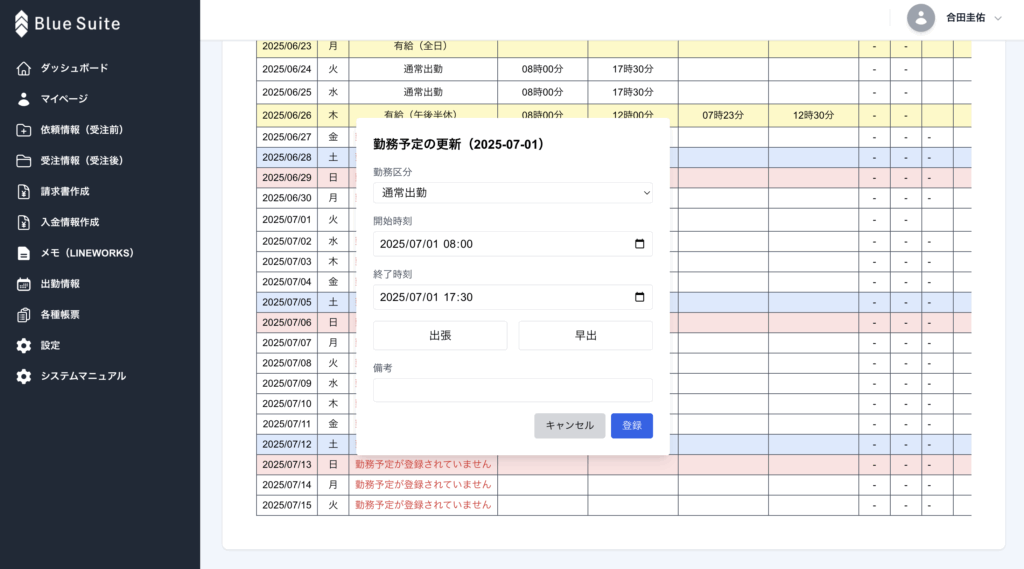Image resolution: width=1024 pixels, height=569 pixels.
Task: Click the 出勤情報 calendar icon
Action: (x=24, y=284)
